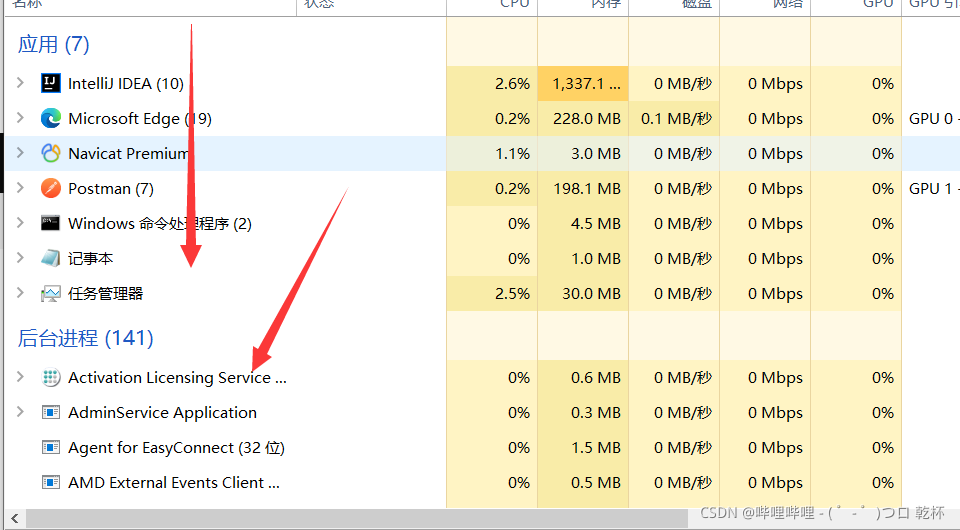Select AMD External Events Client name
Image resolution: width=960 pixels, height=530 pixels.
tap(174, 482)
